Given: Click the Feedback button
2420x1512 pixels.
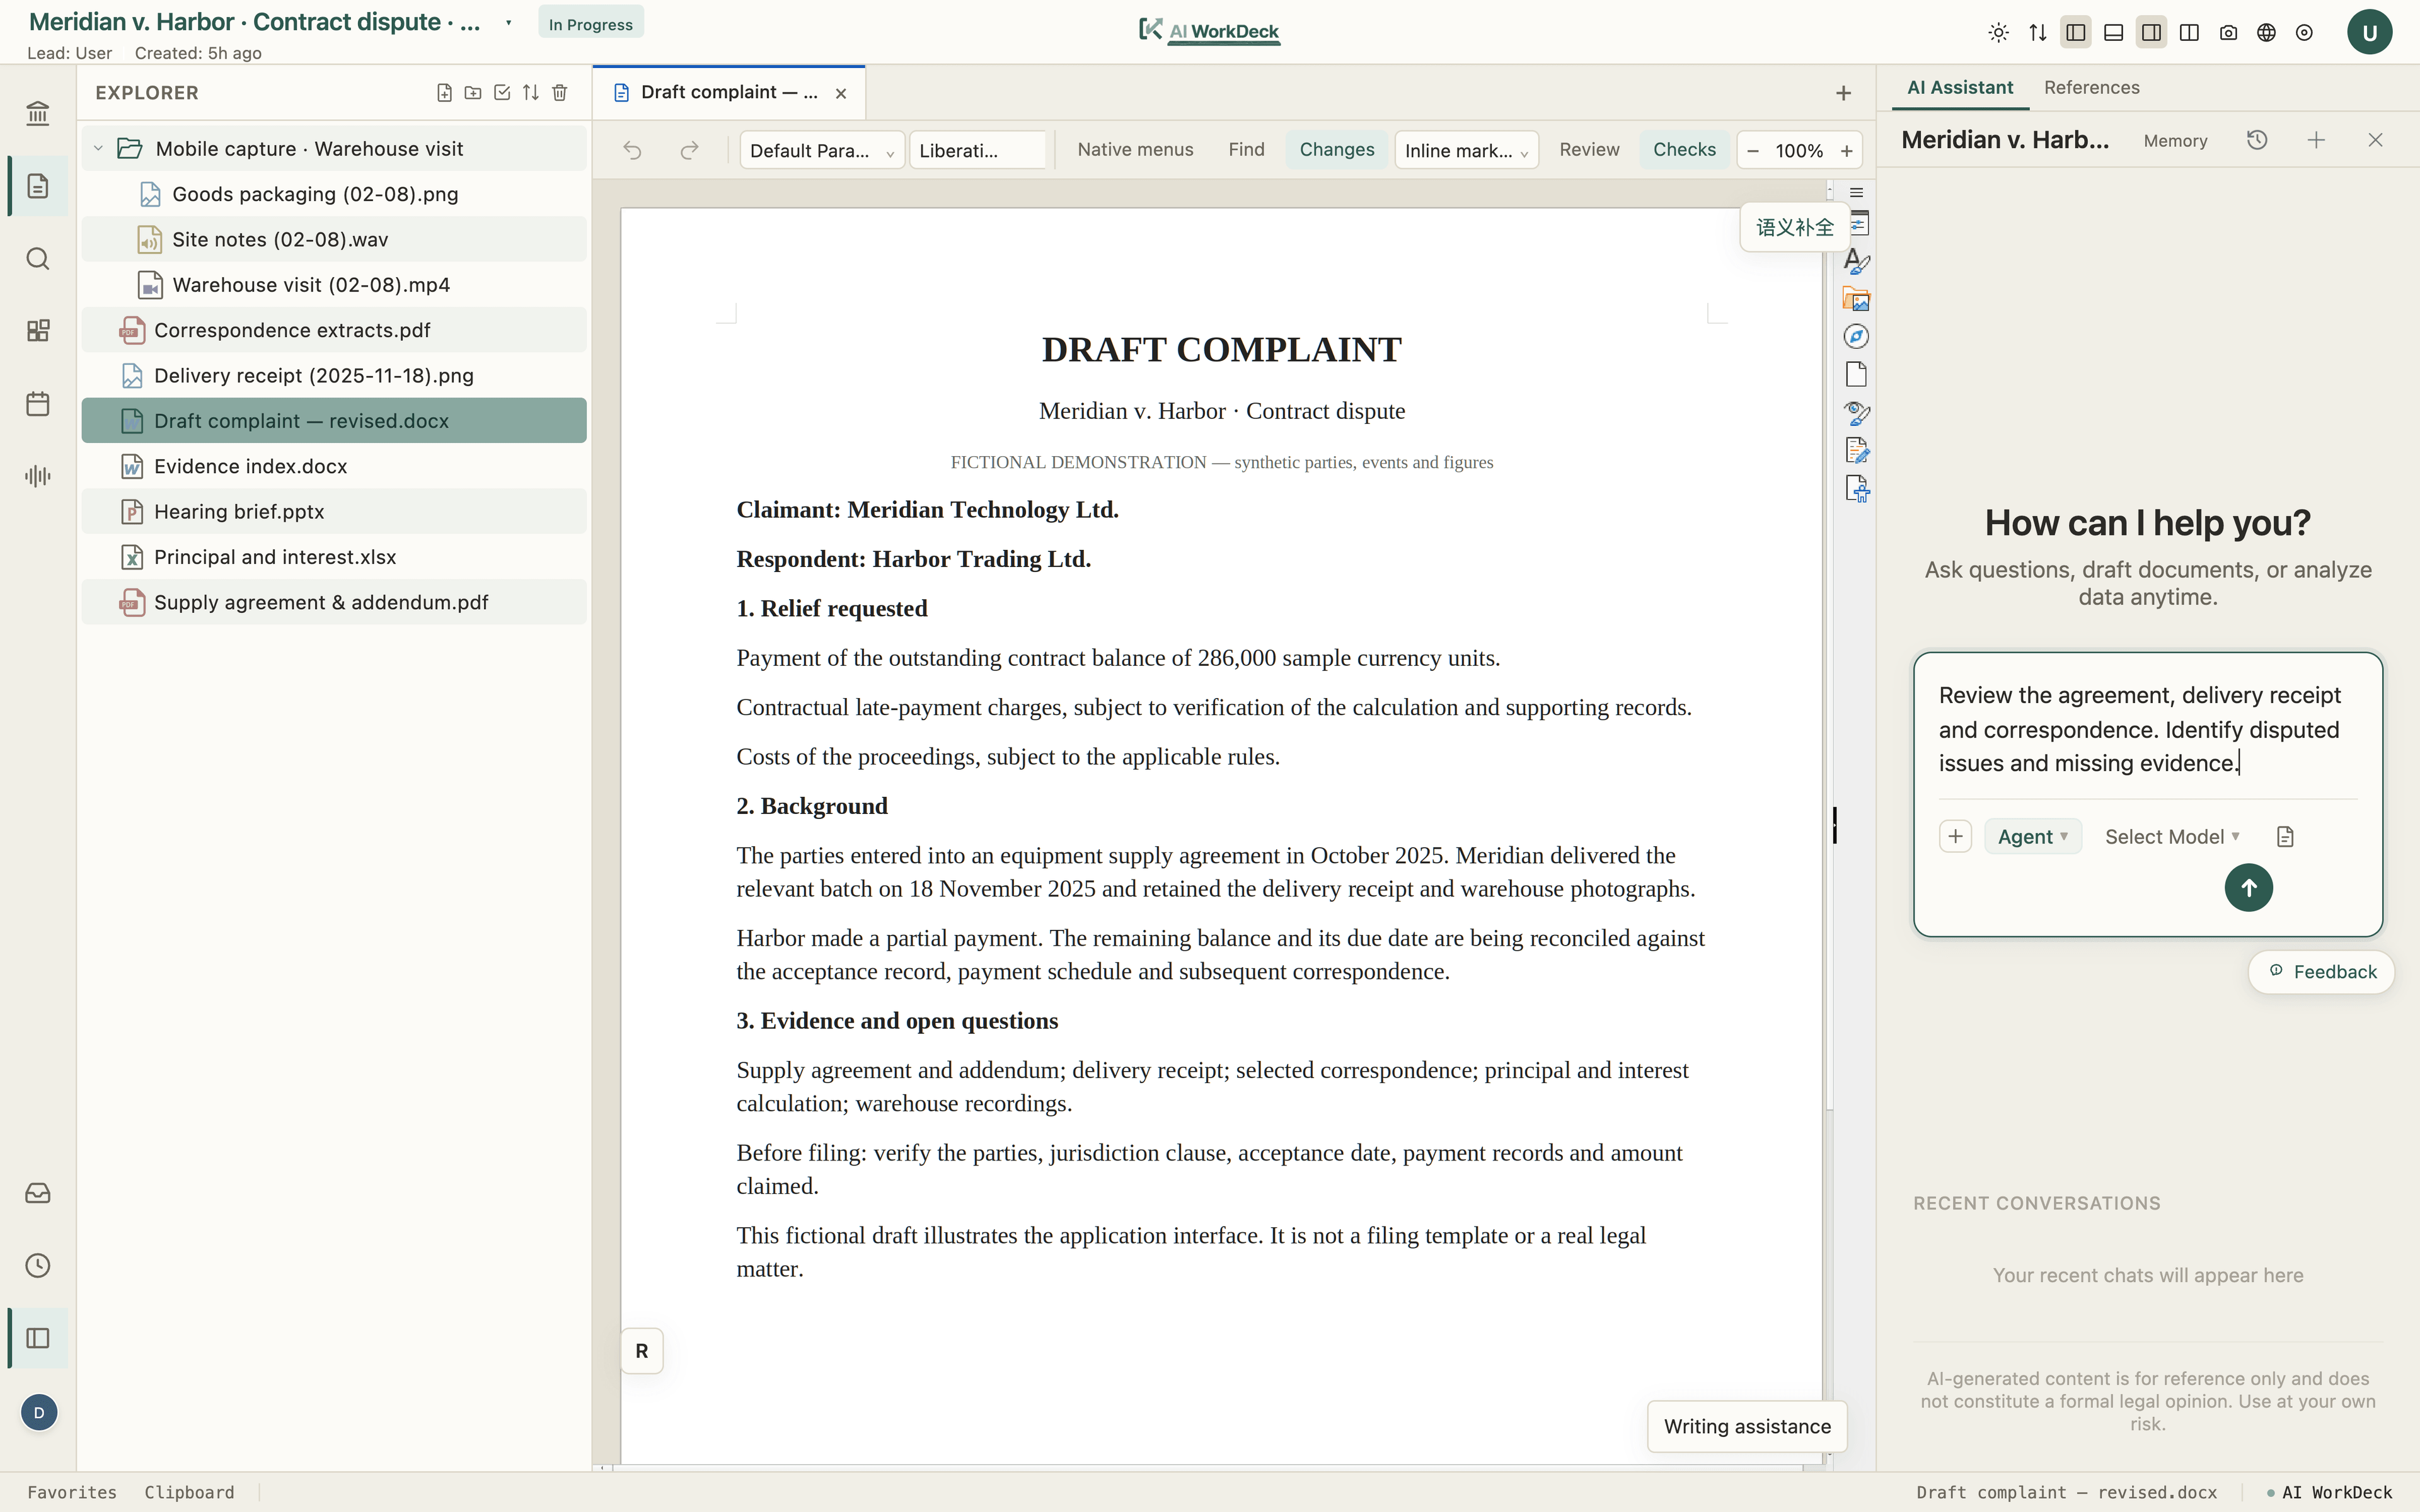Looking at the screenshot, I should [x=2322, y=972].
